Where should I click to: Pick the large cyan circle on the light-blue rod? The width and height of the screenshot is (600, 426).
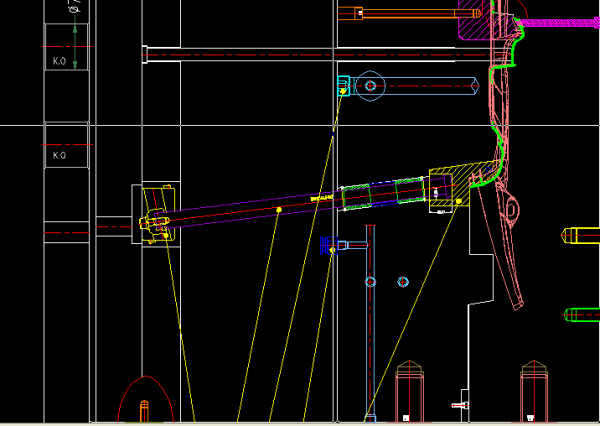tap(370, 86)
